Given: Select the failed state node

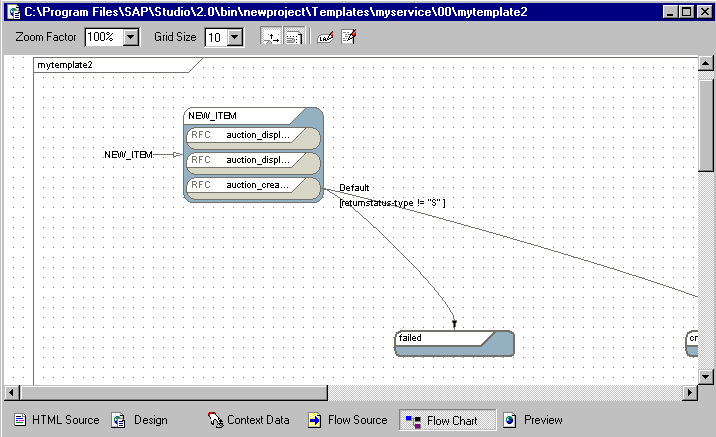Looking at the screenshot, I should coord(454,343).
